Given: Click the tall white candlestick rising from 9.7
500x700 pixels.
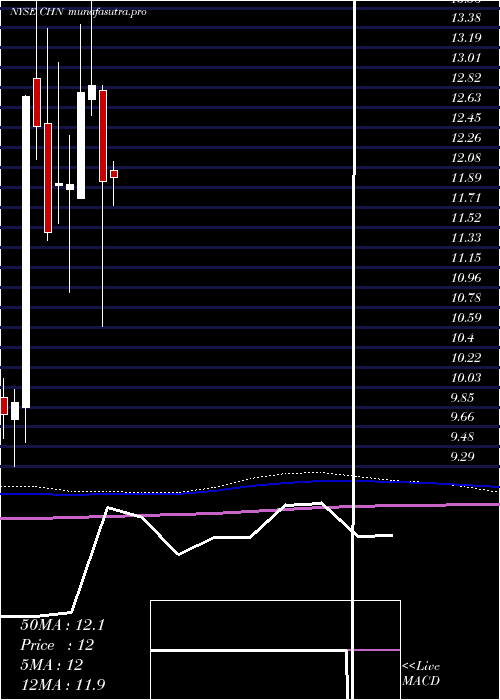Looking at the screenshot, I should click(x=26, y=252).
